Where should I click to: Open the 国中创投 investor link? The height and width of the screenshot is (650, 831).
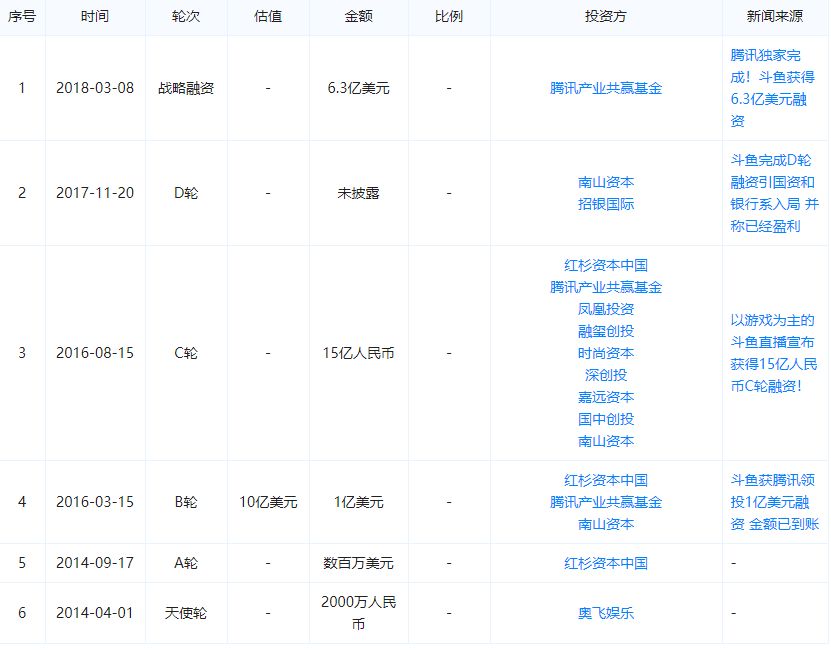click(x=606, y=419)
